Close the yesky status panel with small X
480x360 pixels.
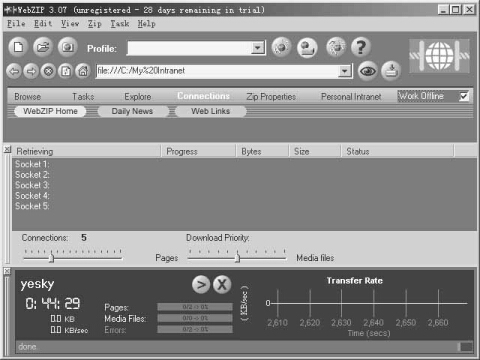click(7, 271)
